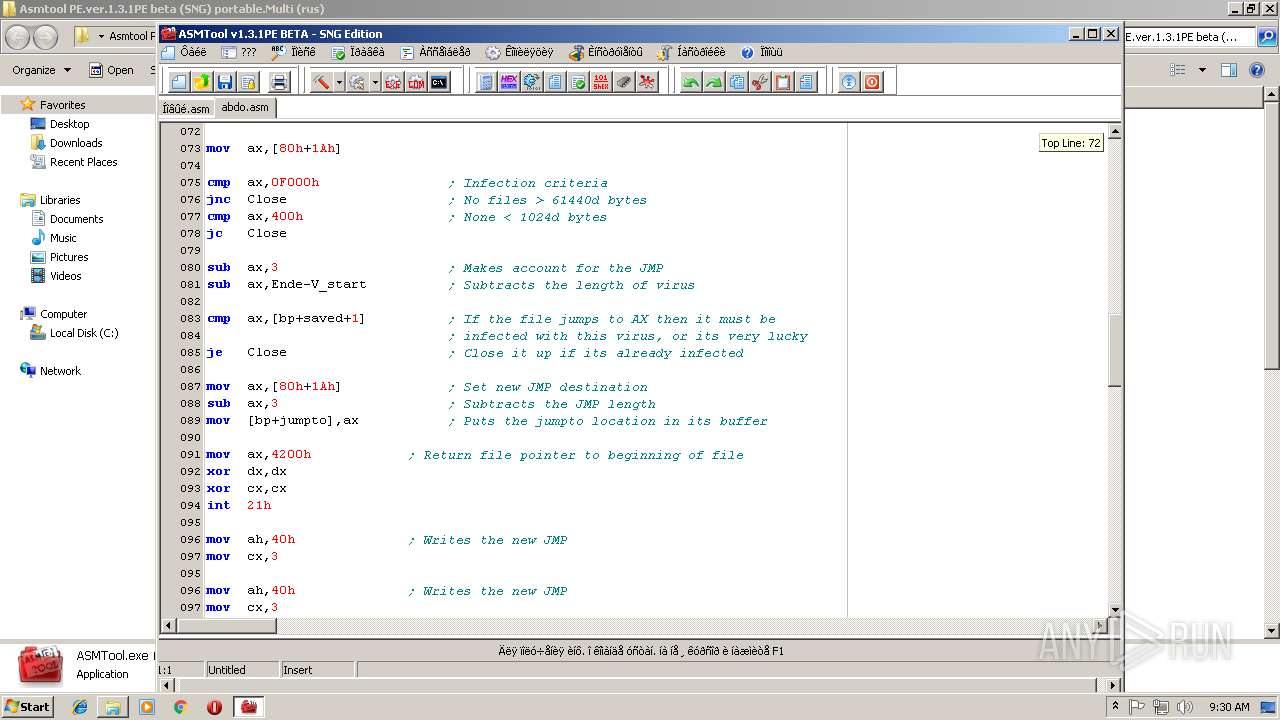Open the '???' menu
Viewport: 1280px width, 720px height.
point(239,52)
